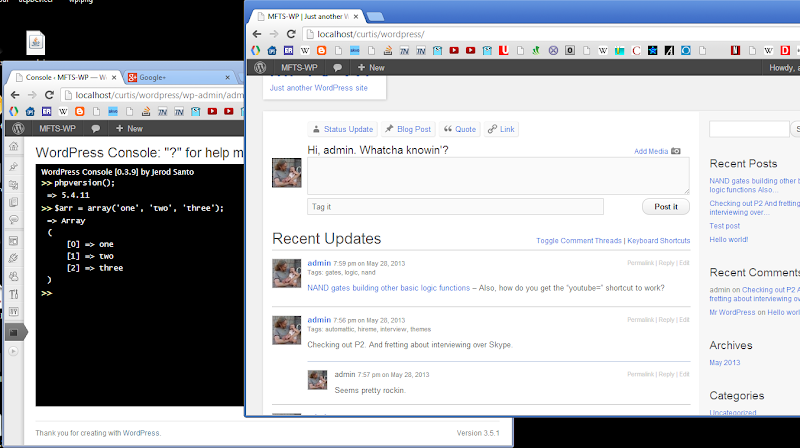Open MFTS-WP menu in site admin bar
Screen dimensions: 800x448
click(x=299, y=67)
